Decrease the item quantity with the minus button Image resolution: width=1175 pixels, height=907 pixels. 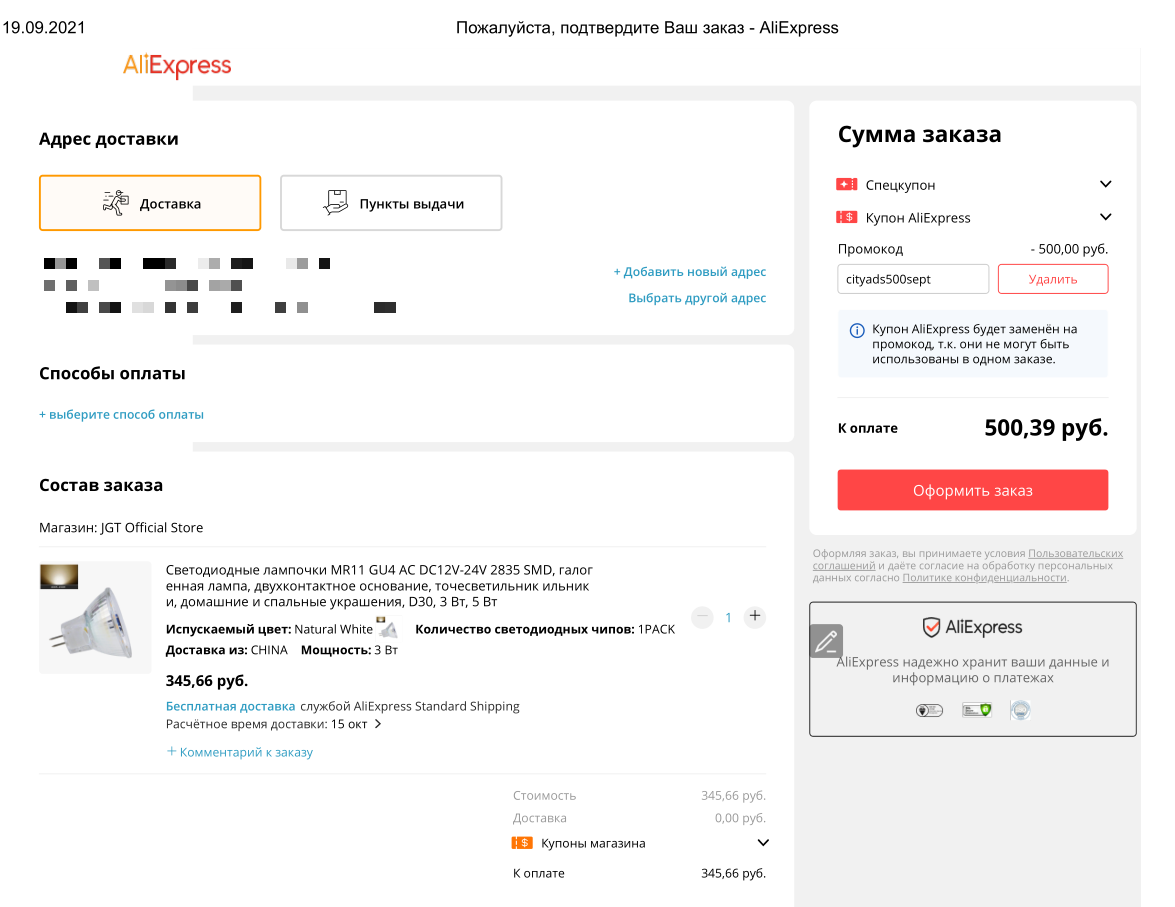pyautogui.click(x=702, y=616)
